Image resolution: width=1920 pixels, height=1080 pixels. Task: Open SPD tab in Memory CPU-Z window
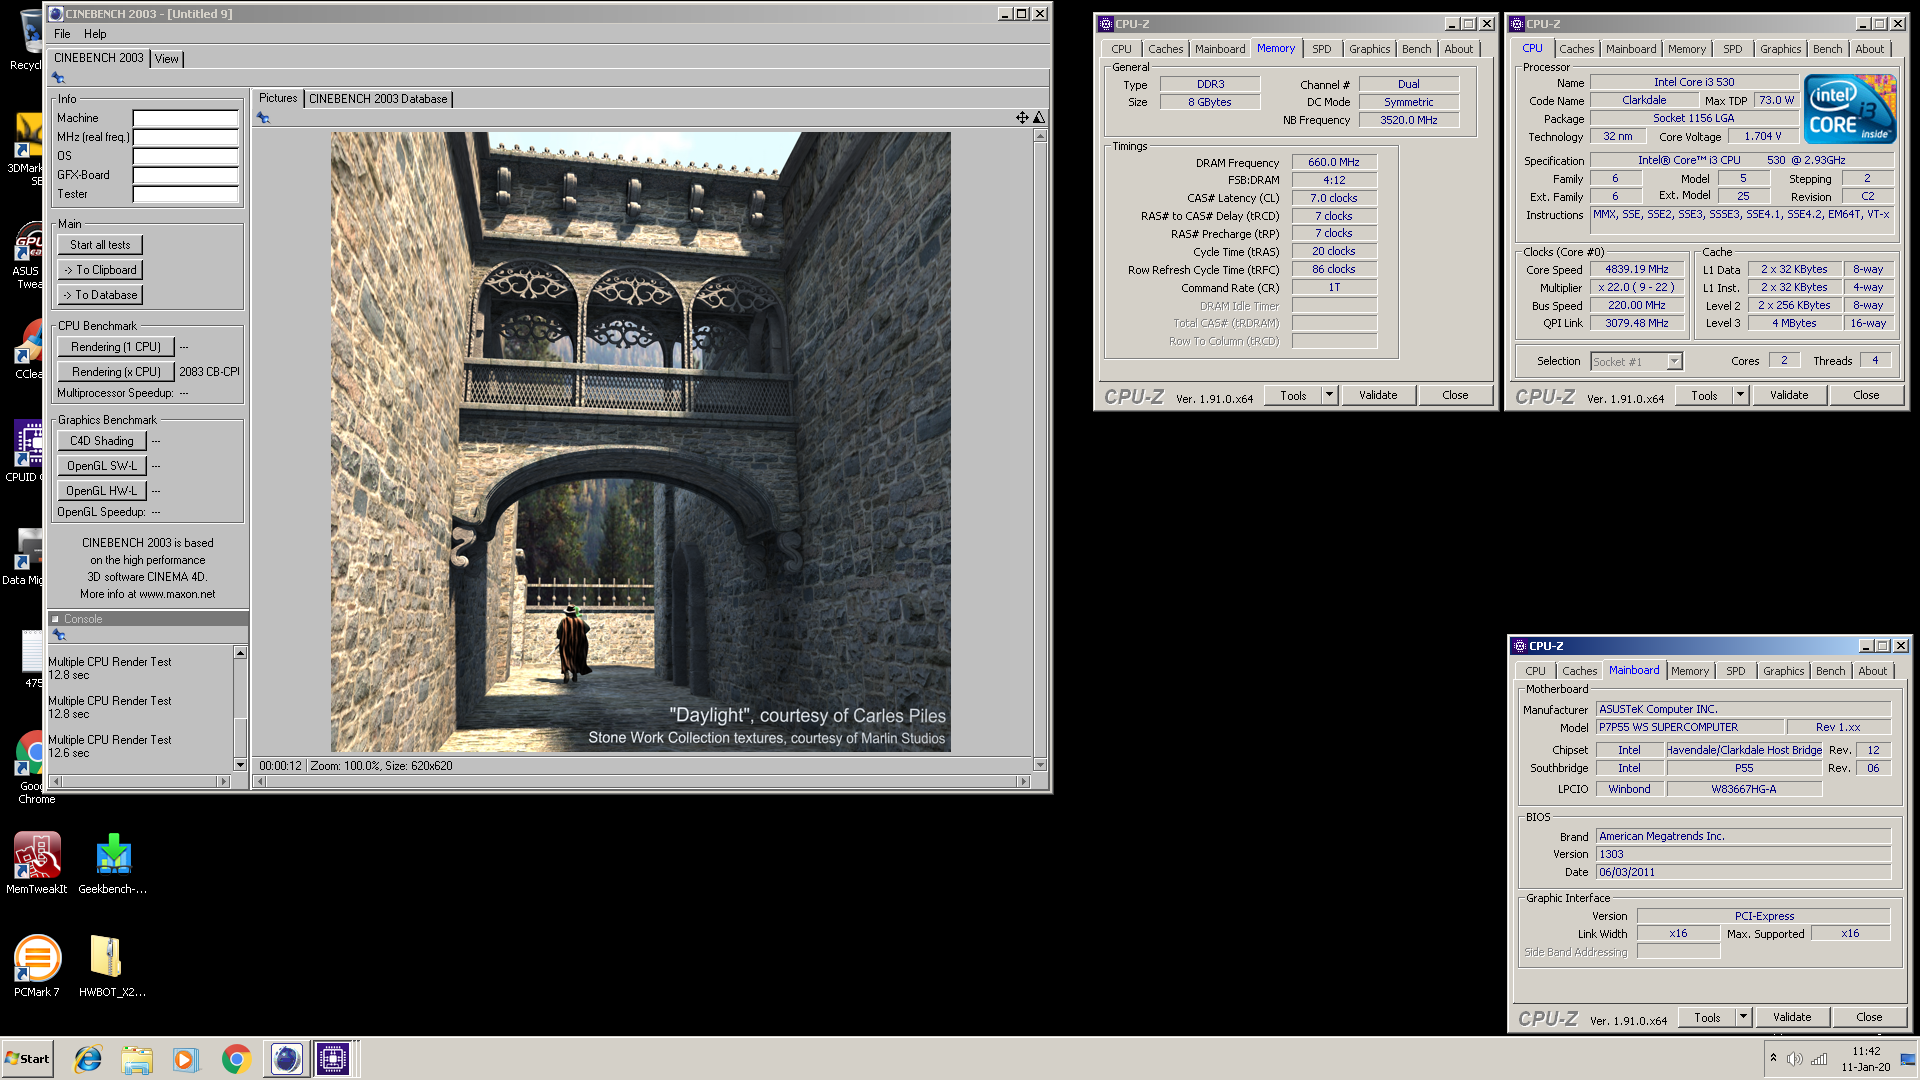[x=1321, y=49]
